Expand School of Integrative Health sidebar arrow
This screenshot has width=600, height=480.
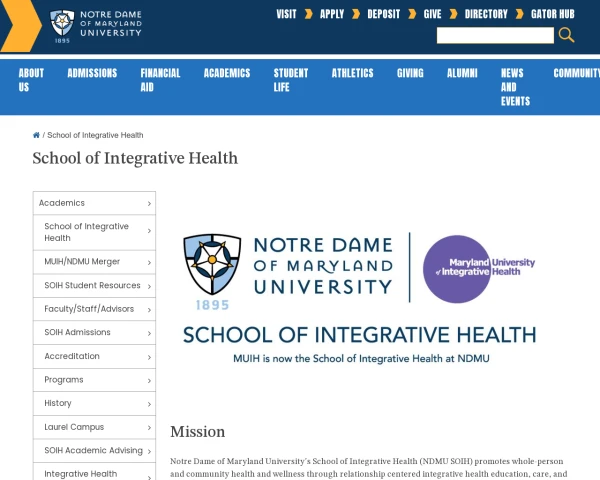(150, 231)
